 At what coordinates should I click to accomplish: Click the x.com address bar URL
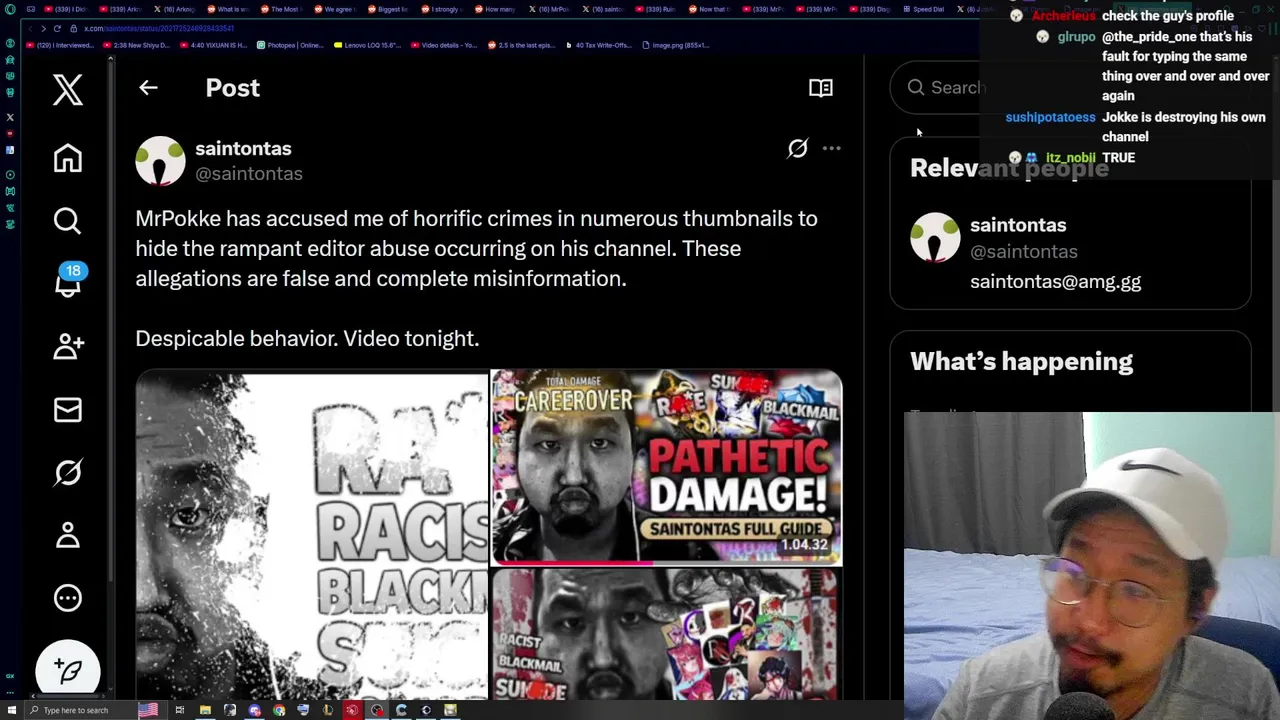pyautogui.click(x=159, y=29)
